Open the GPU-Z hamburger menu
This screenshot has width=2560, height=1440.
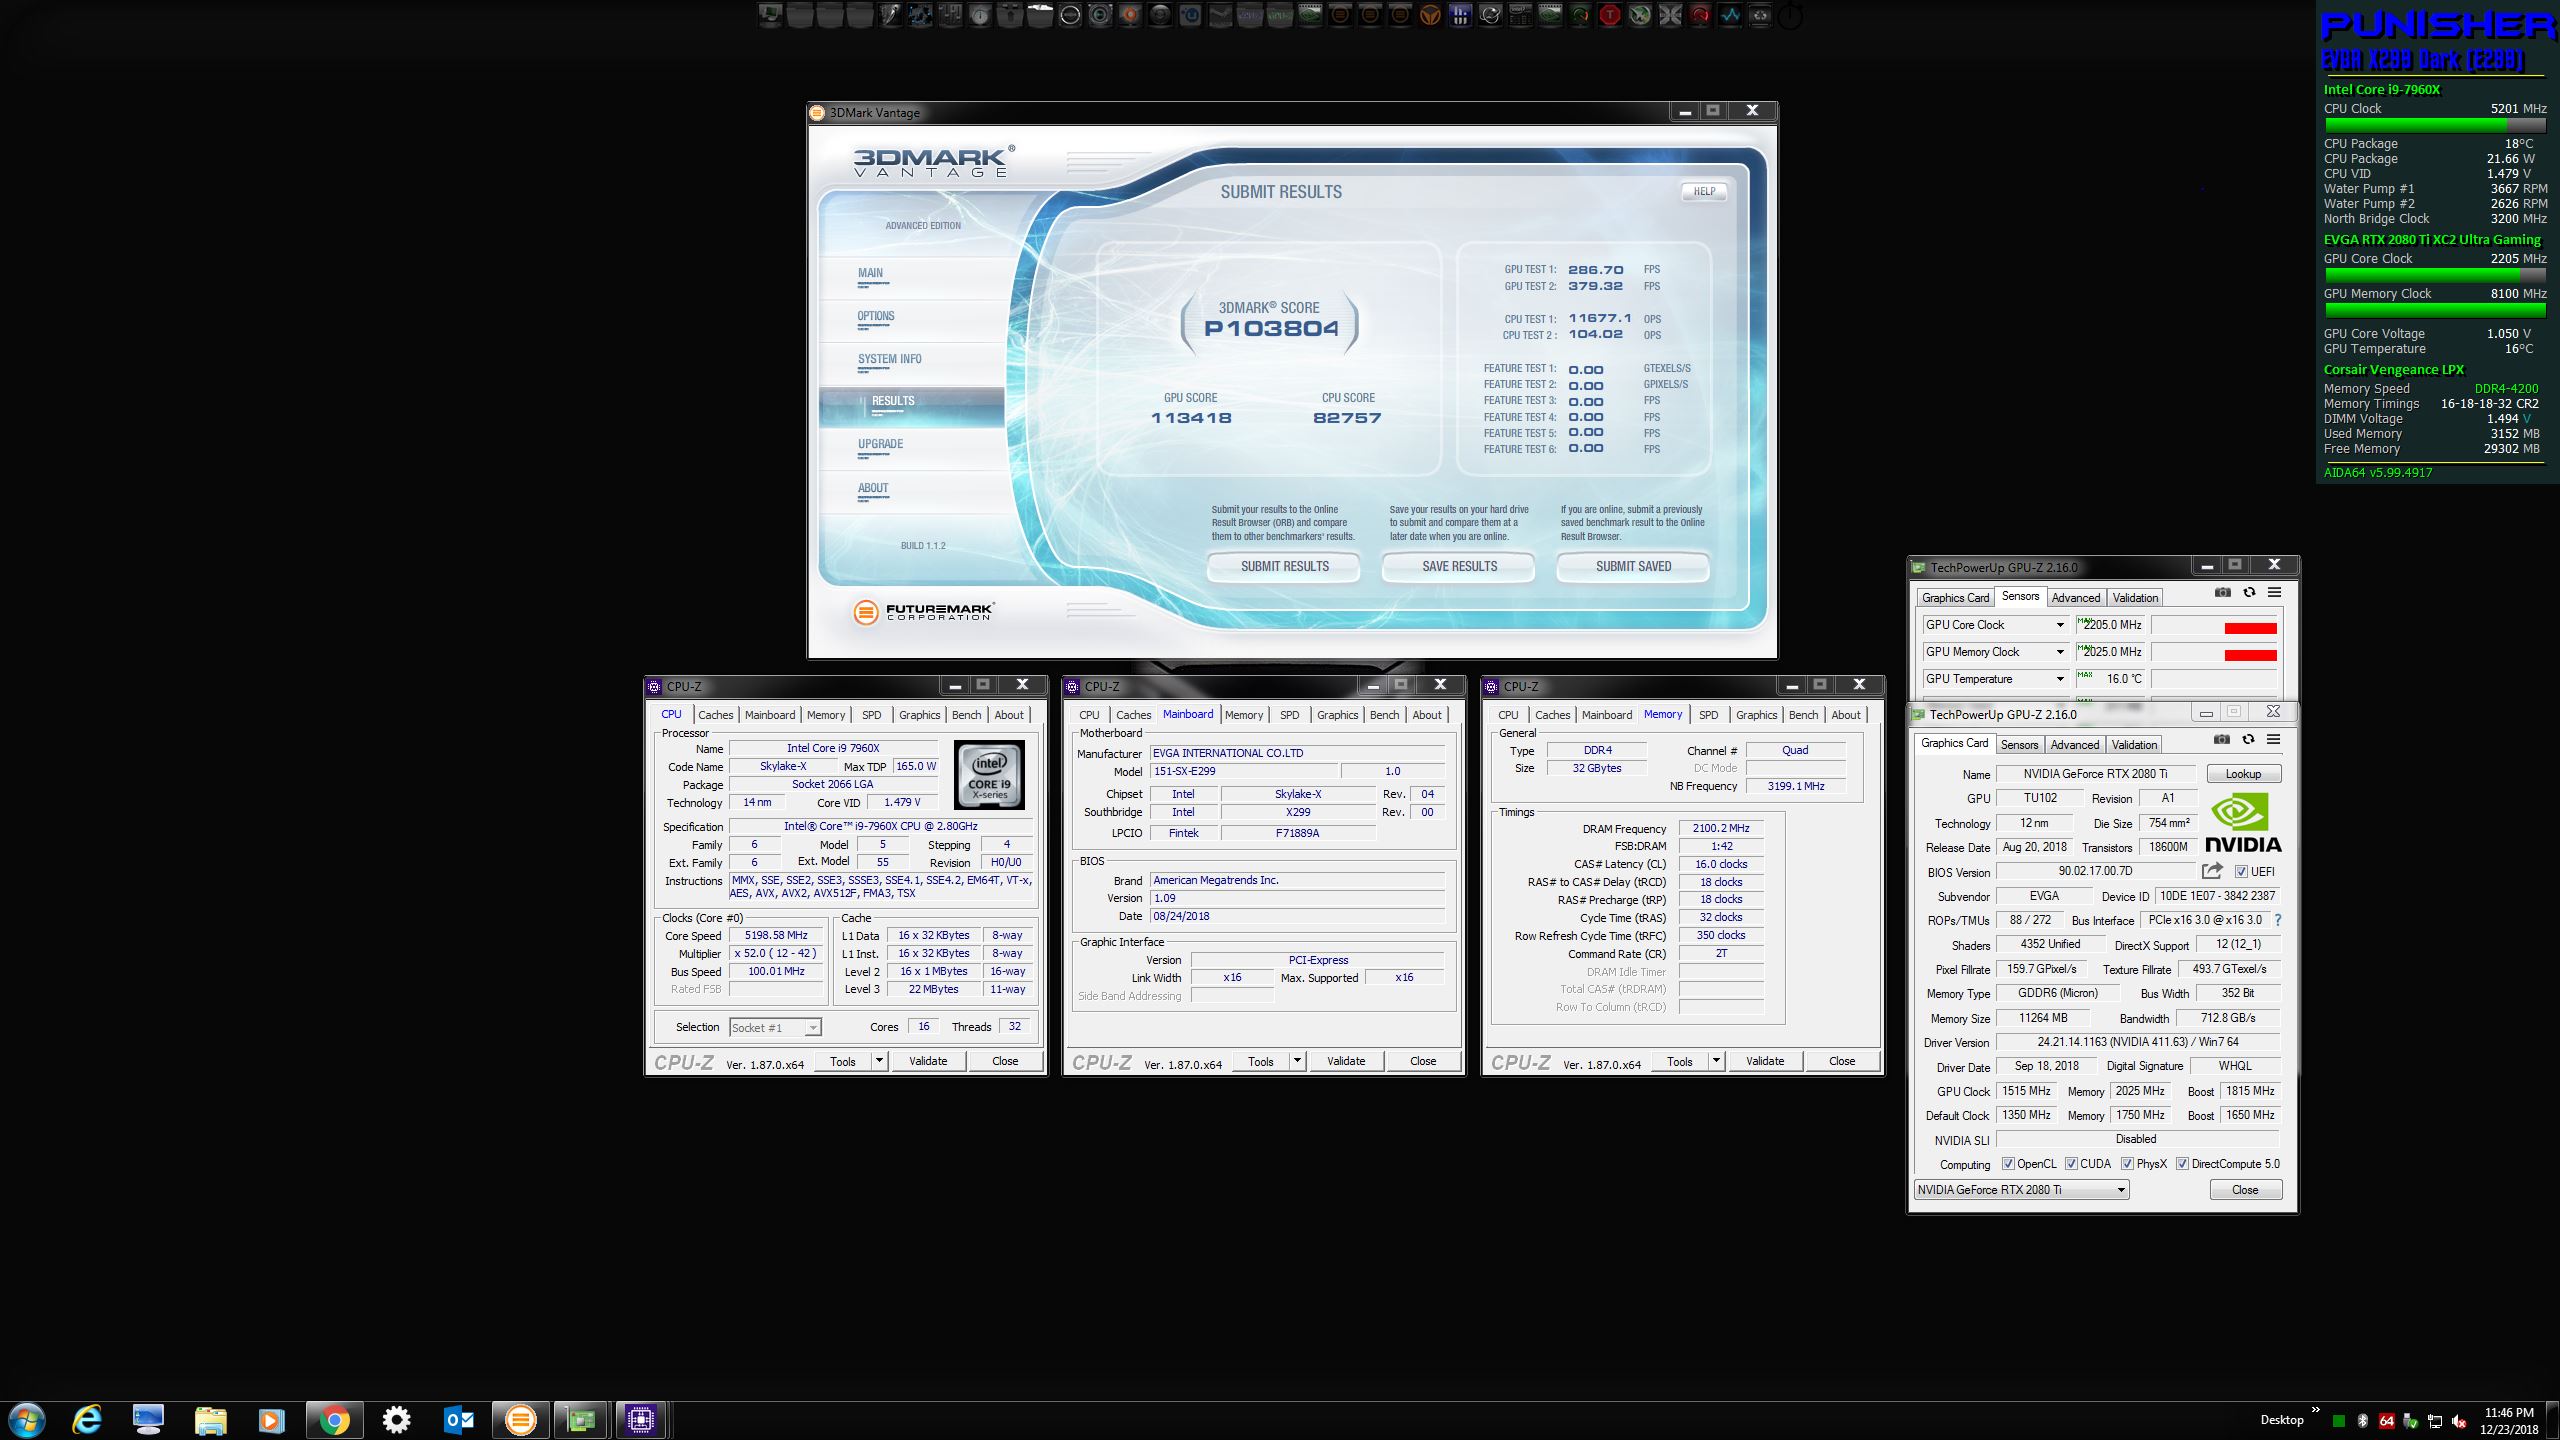pos(2273,739)
